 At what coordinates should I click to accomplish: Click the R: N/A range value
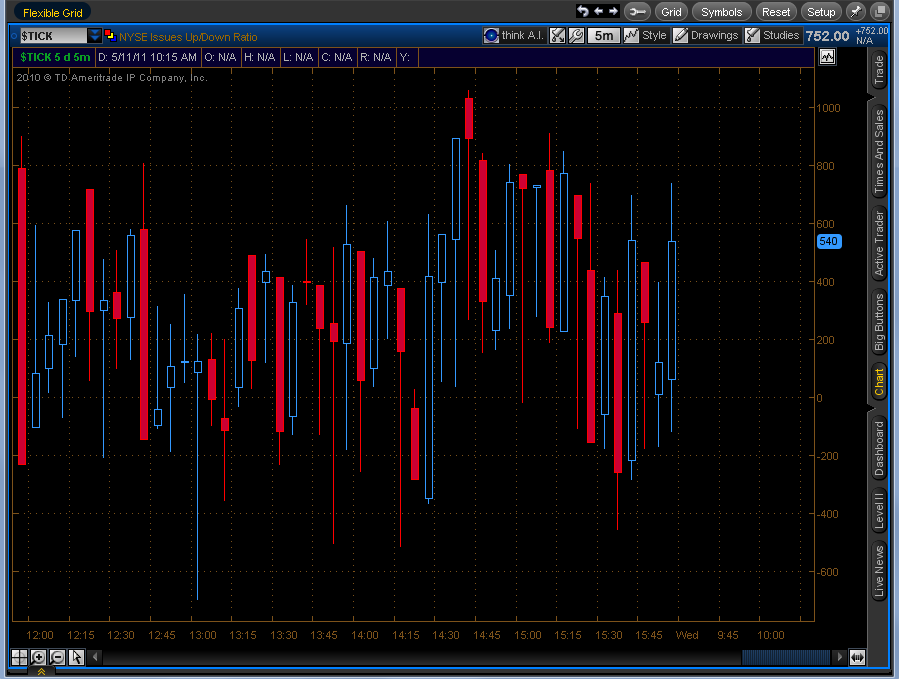[x=376, y=57]
